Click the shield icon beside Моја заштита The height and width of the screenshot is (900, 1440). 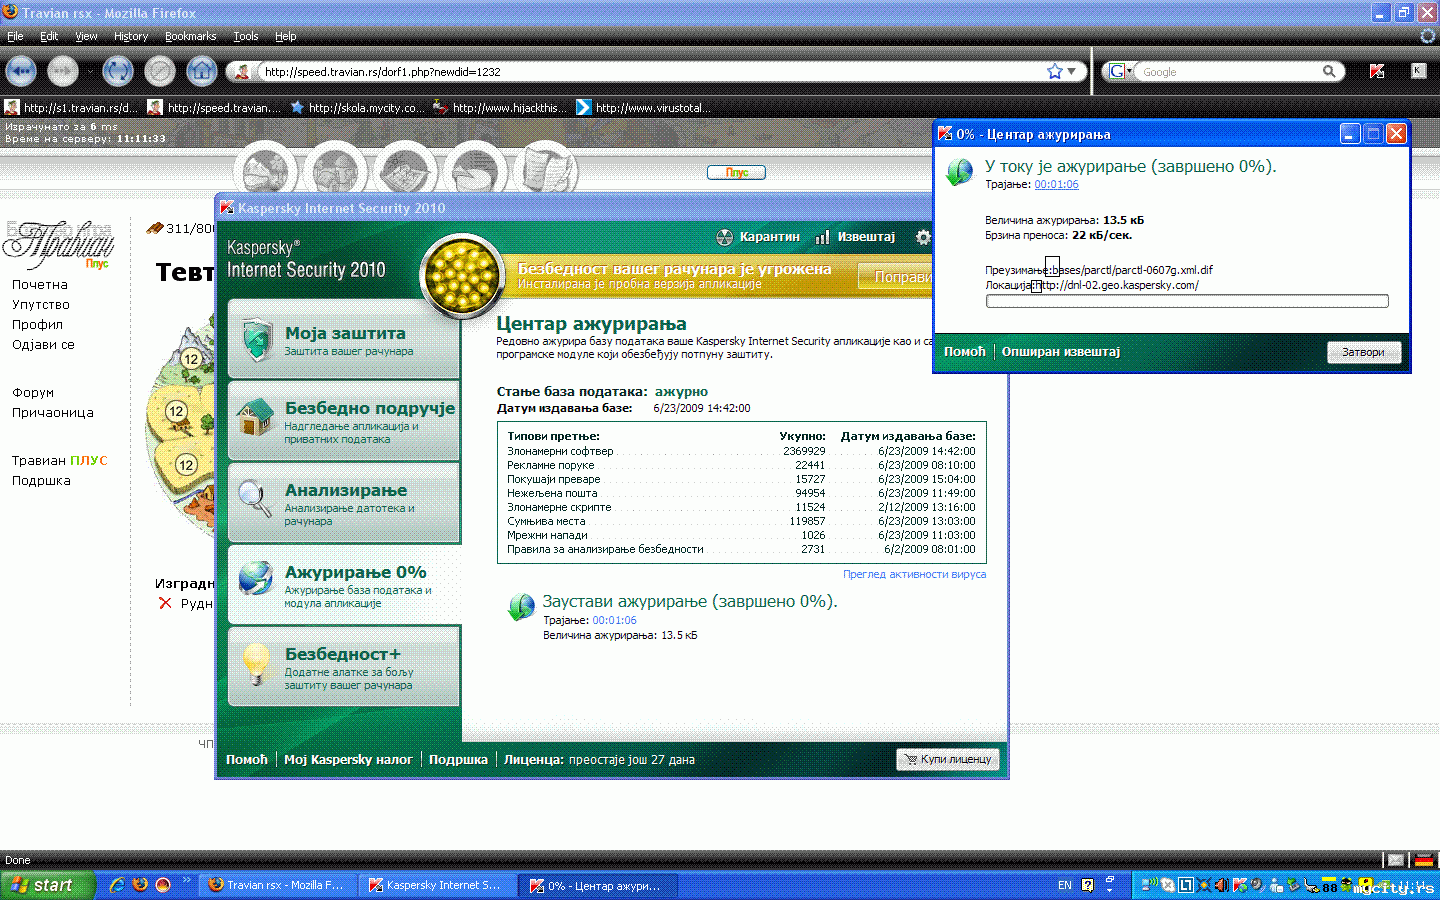coord(258,339)
